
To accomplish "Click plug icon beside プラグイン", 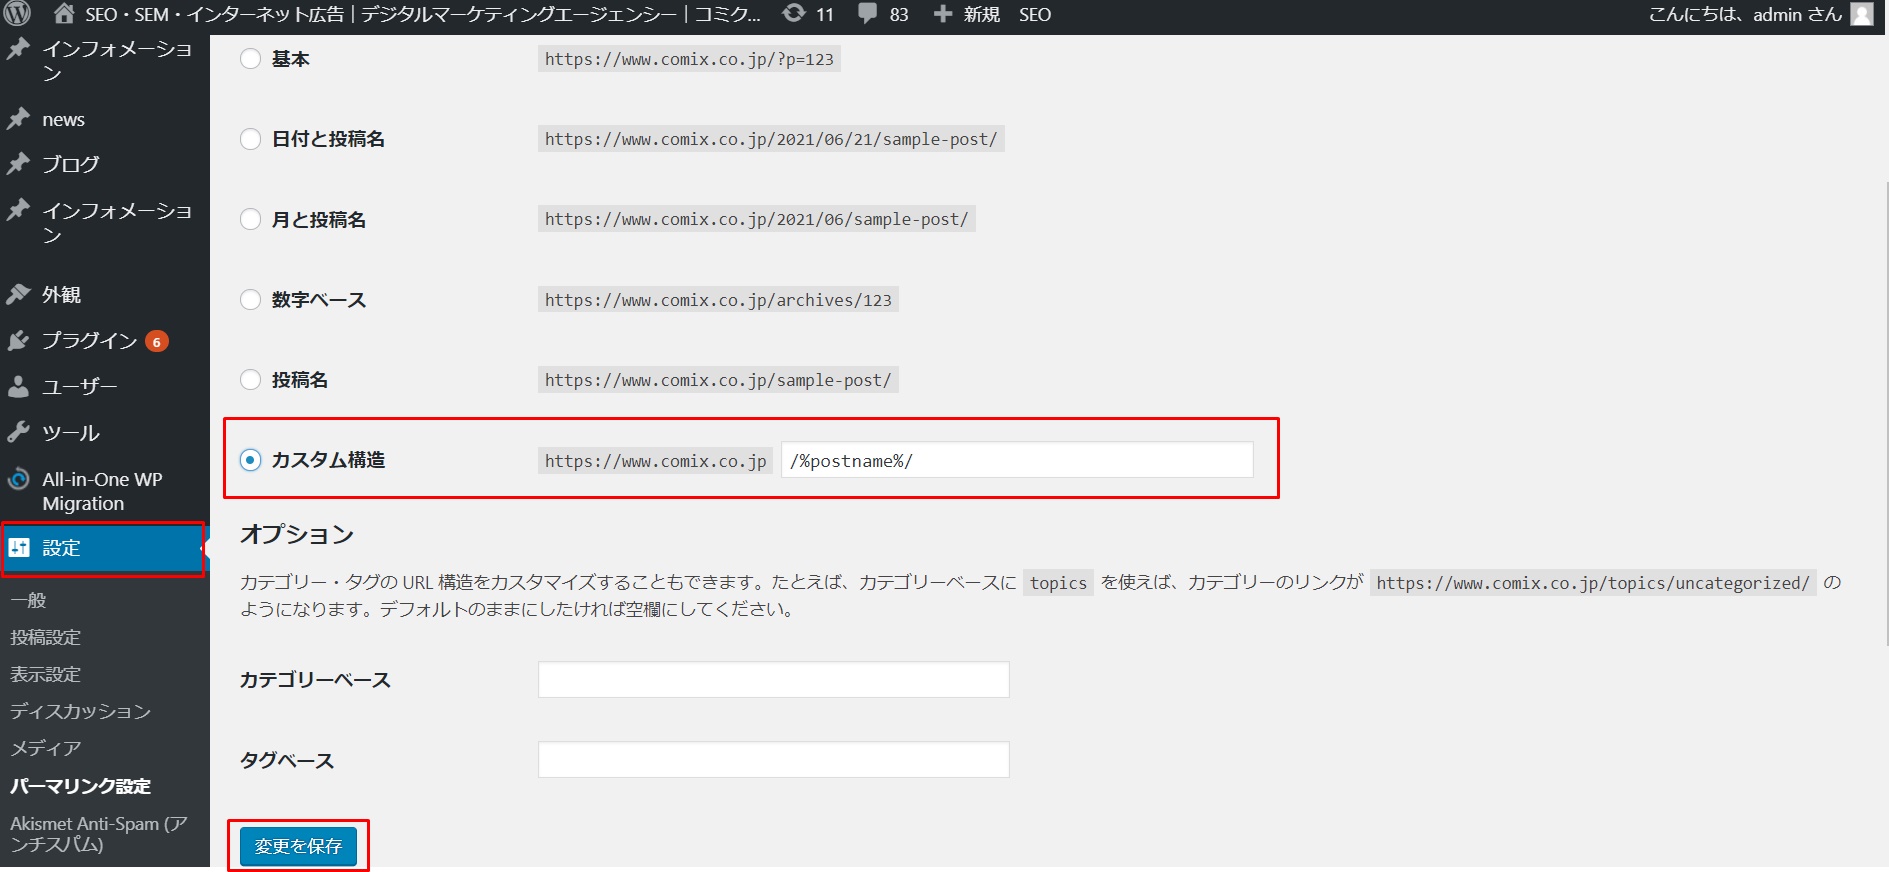I will coord(18,340).
